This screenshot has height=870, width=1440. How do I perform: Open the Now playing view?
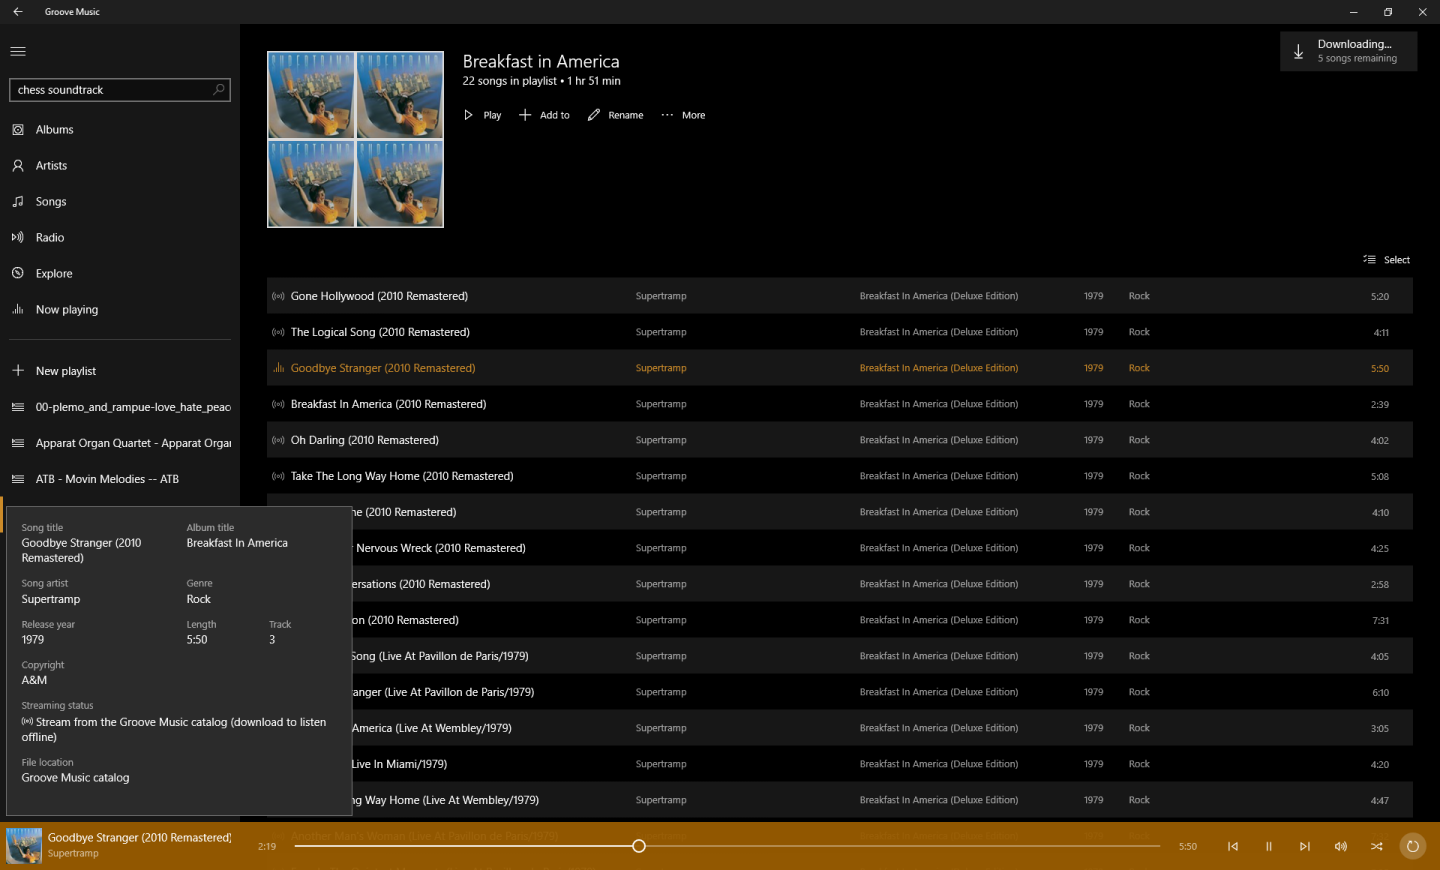tap(120, 310)
